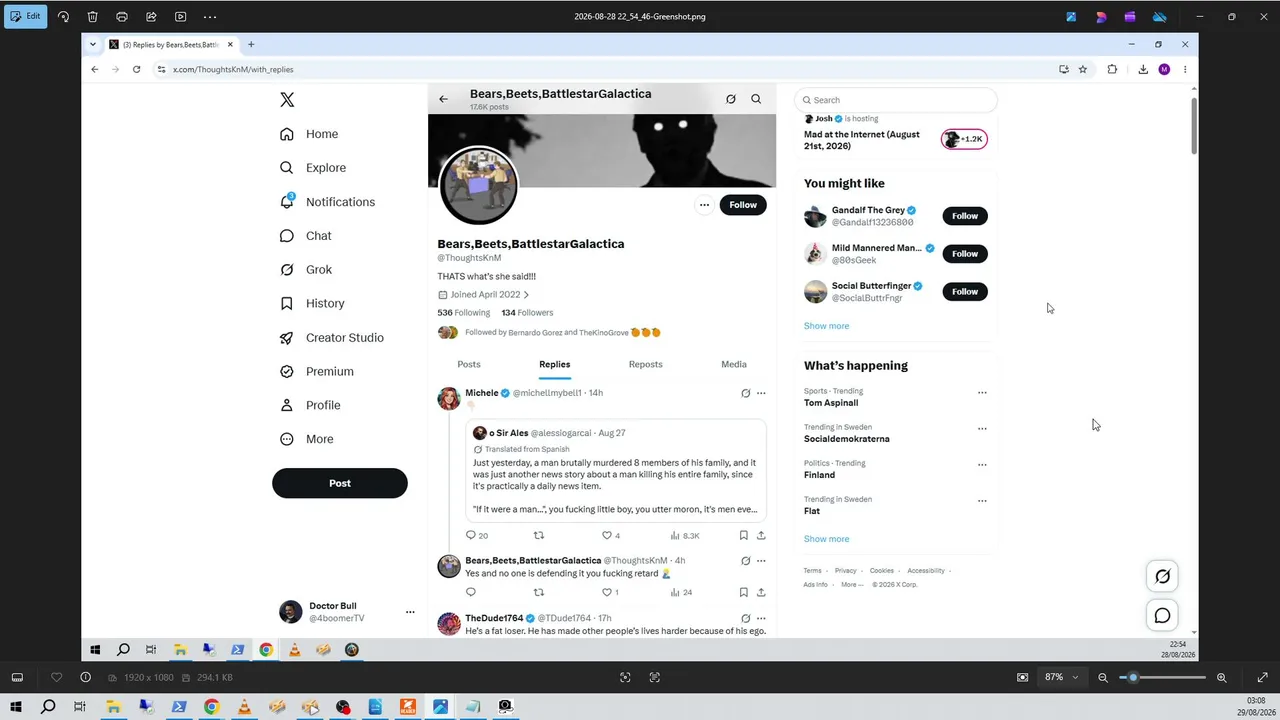
Task: Like the Bears,Beets reply with heart
Action: click(606, 592)
